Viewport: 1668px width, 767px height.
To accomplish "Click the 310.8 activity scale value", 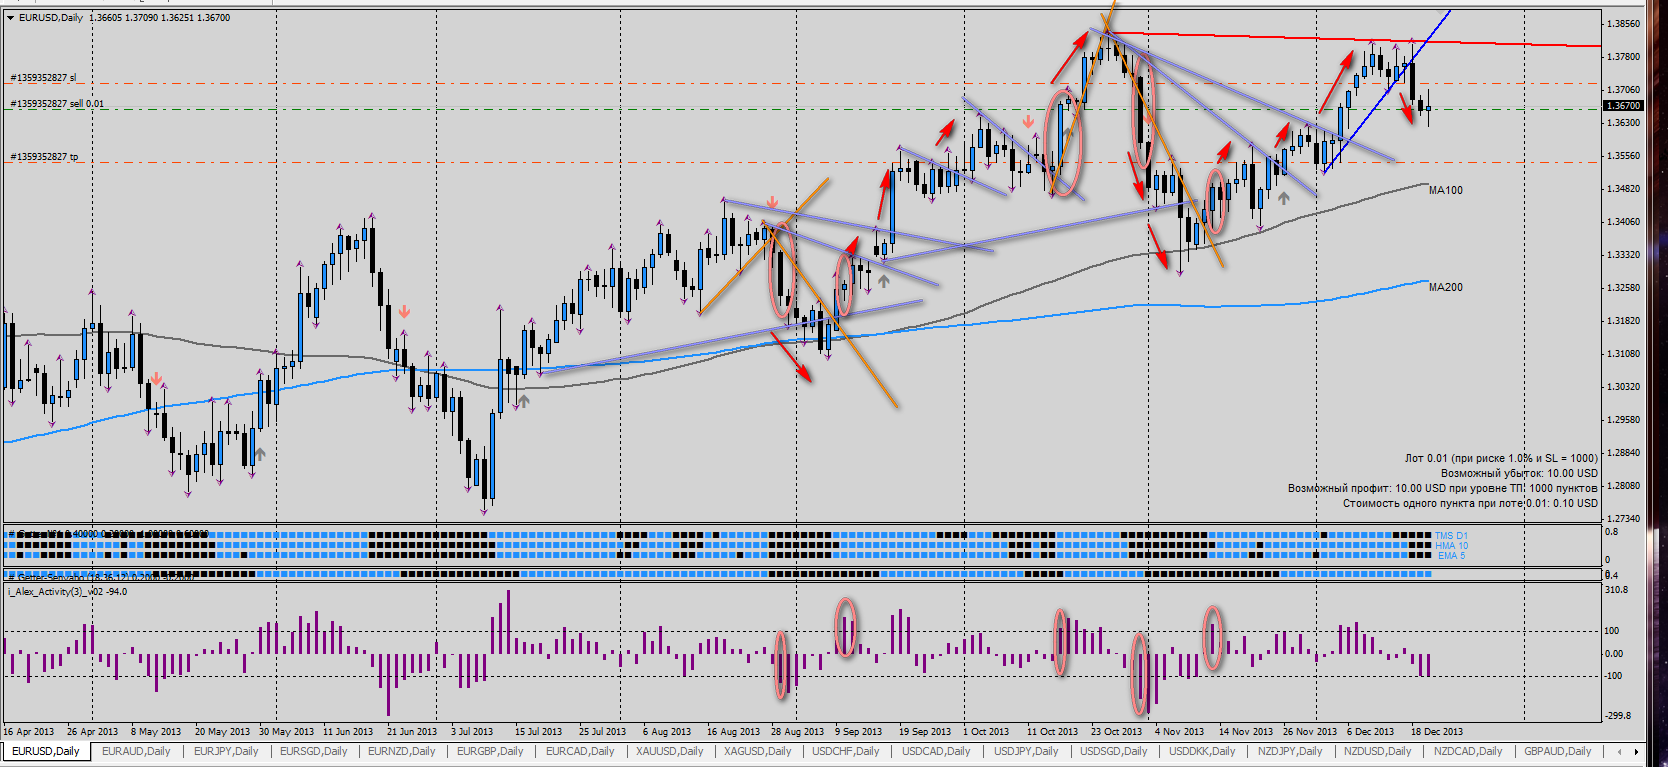I will (1616, 590).
